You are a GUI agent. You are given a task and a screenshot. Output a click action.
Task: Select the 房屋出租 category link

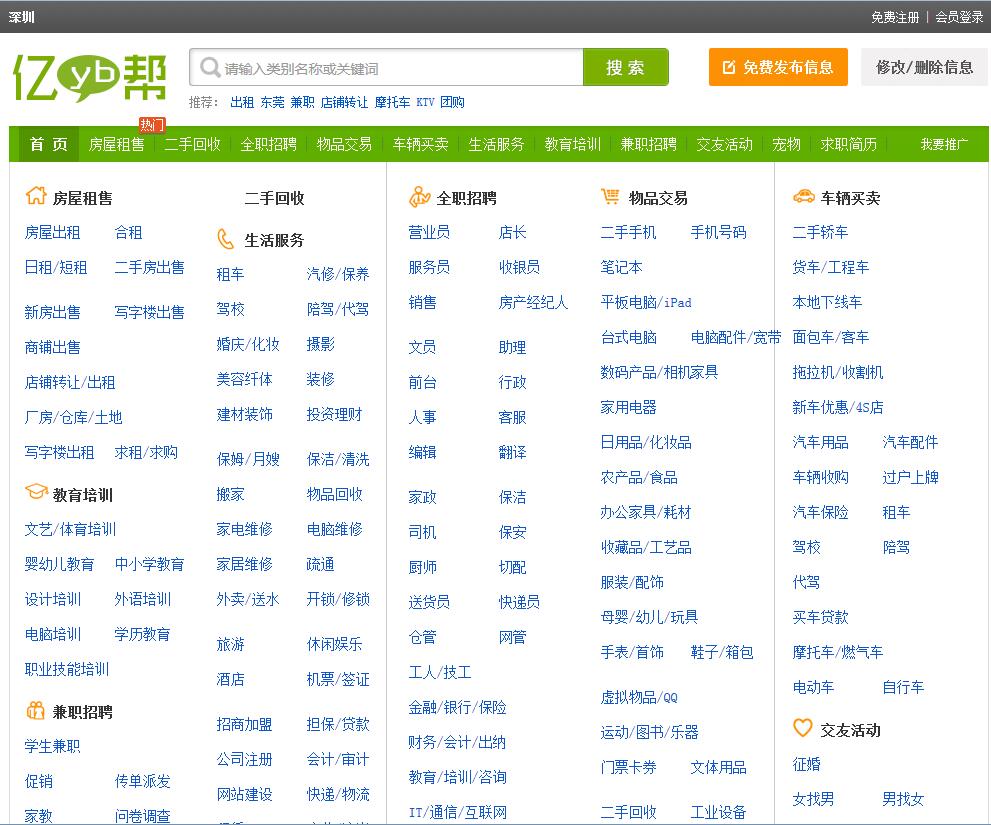[x=52, y=232]
